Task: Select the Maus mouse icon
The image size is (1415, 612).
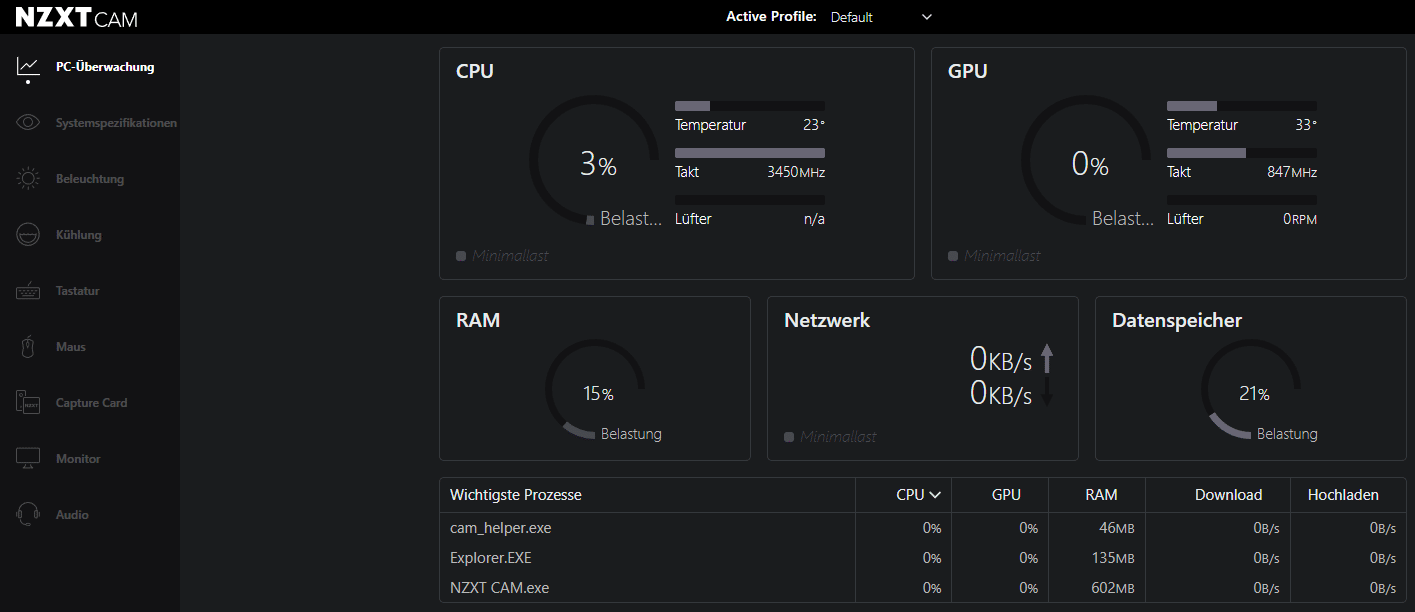Action: [28, 347]
